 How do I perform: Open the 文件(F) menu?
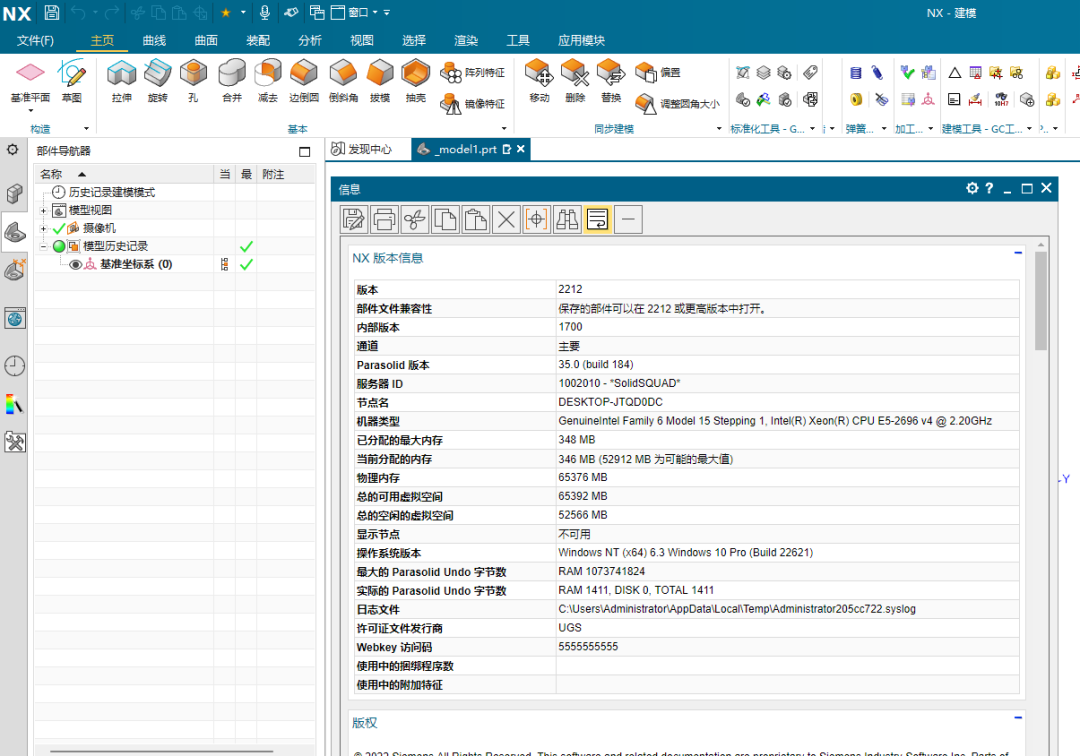pos(35,41)
